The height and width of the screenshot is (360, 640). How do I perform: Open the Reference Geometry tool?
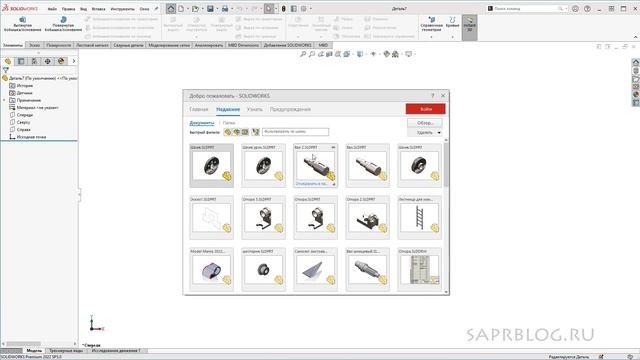click(431, 24)
